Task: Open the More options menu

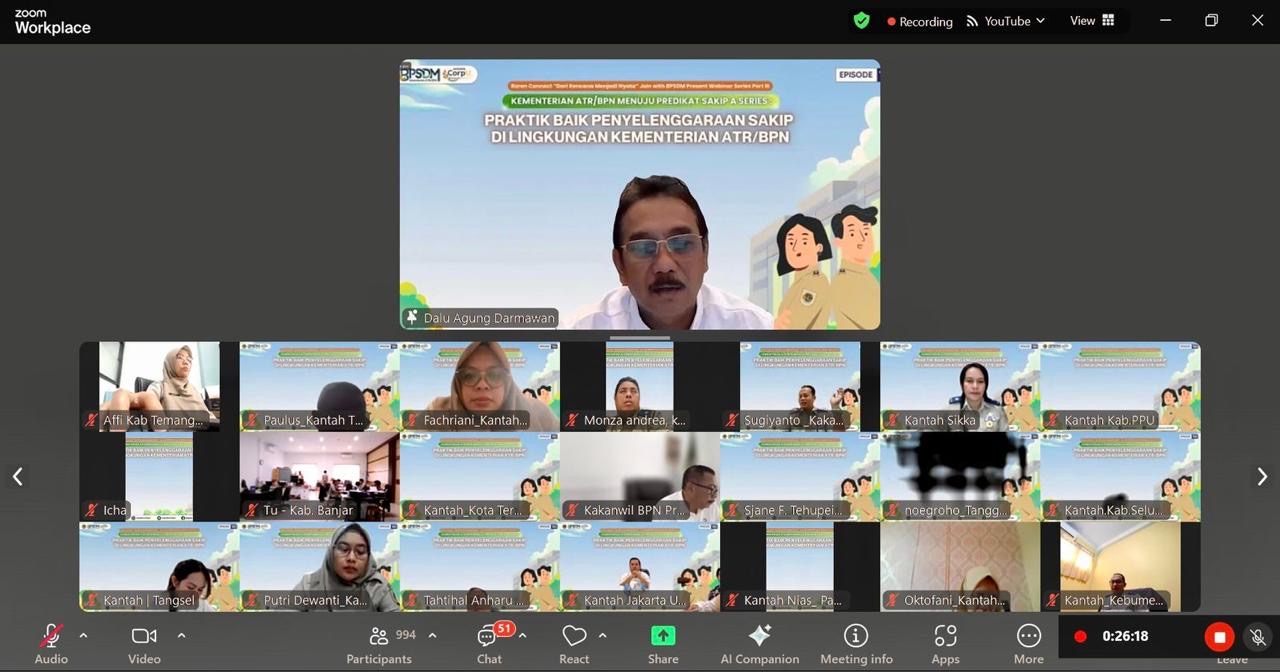Action: click(x=1028, y=637)
